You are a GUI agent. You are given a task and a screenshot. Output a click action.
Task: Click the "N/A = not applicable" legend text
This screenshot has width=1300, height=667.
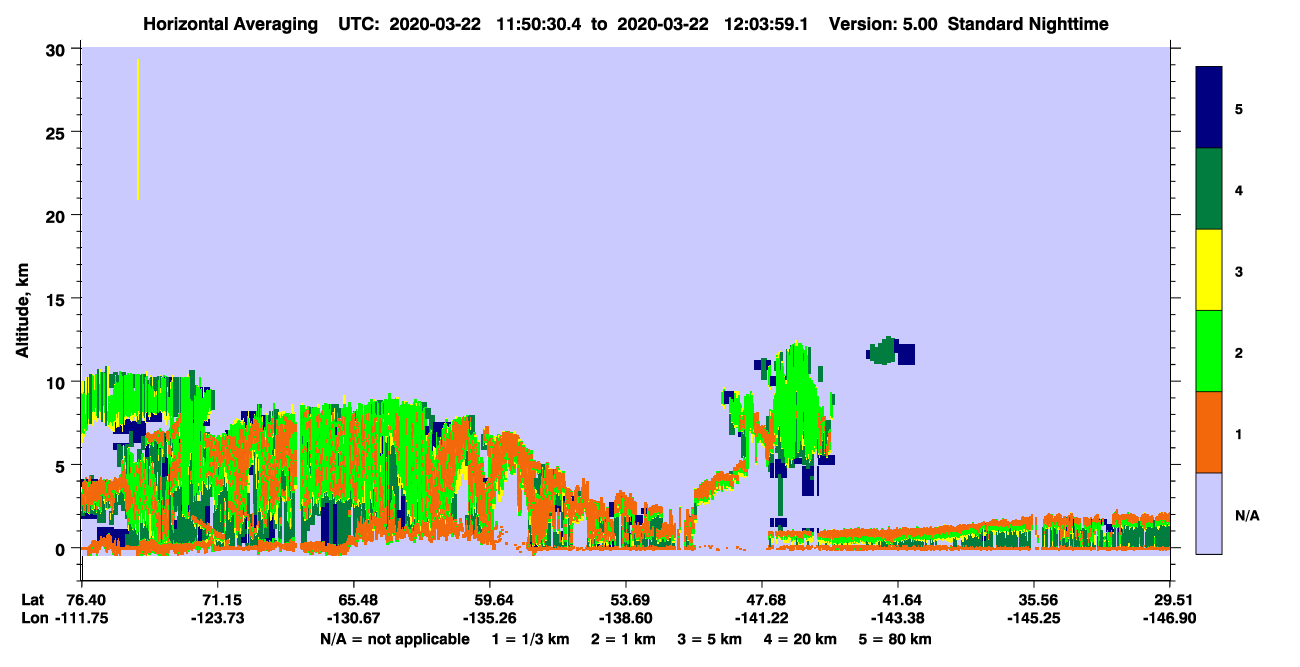[x=394, y=639]
